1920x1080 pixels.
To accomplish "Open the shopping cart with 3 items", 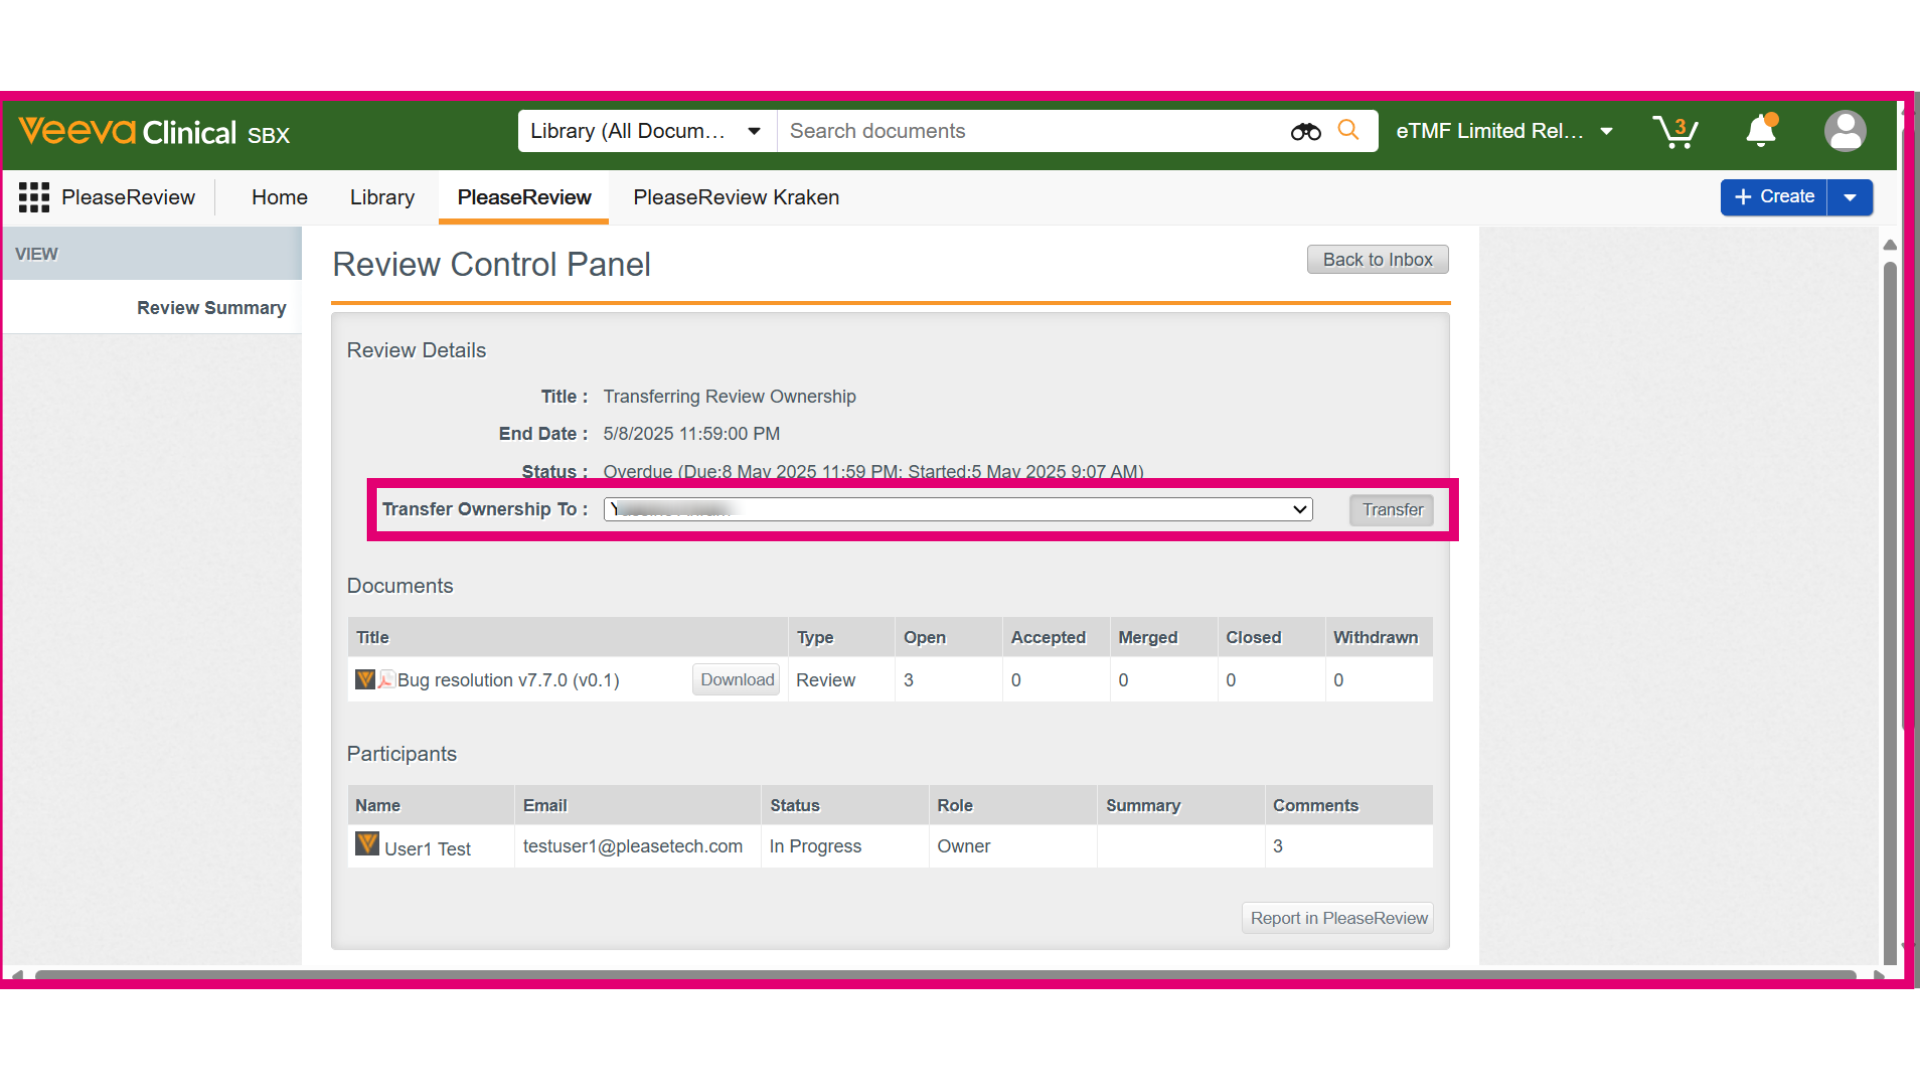I will 1675,131.
